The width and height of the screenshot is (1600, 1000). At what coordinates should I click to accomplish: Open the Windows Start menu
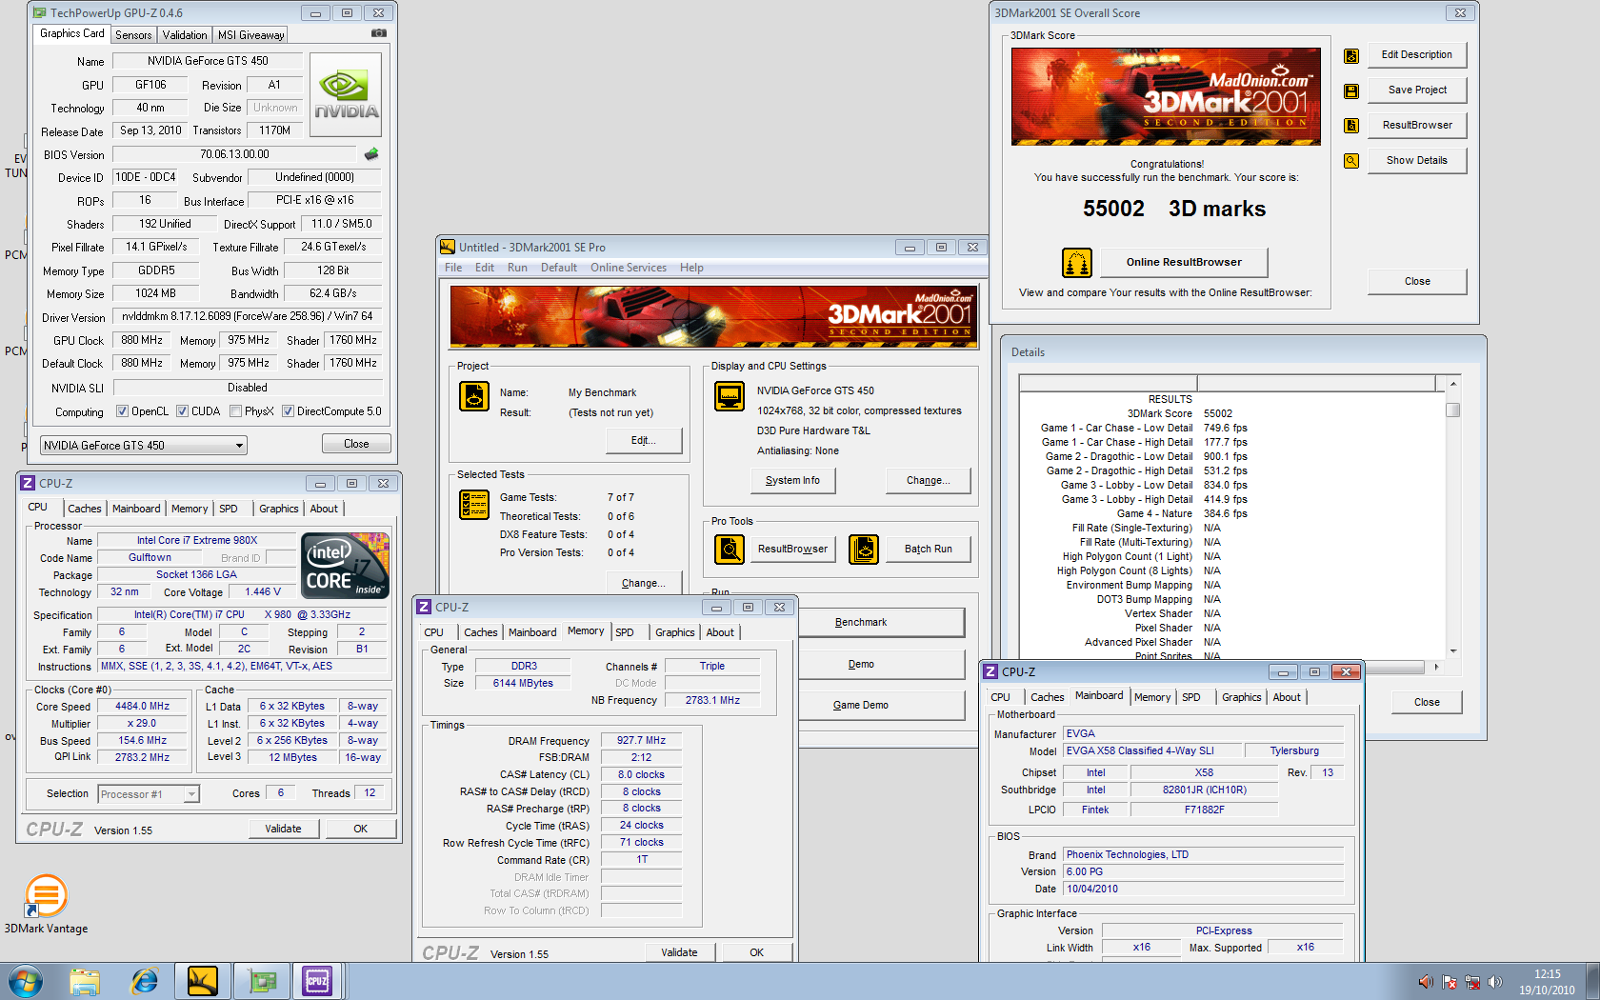(x=25, y=982)
